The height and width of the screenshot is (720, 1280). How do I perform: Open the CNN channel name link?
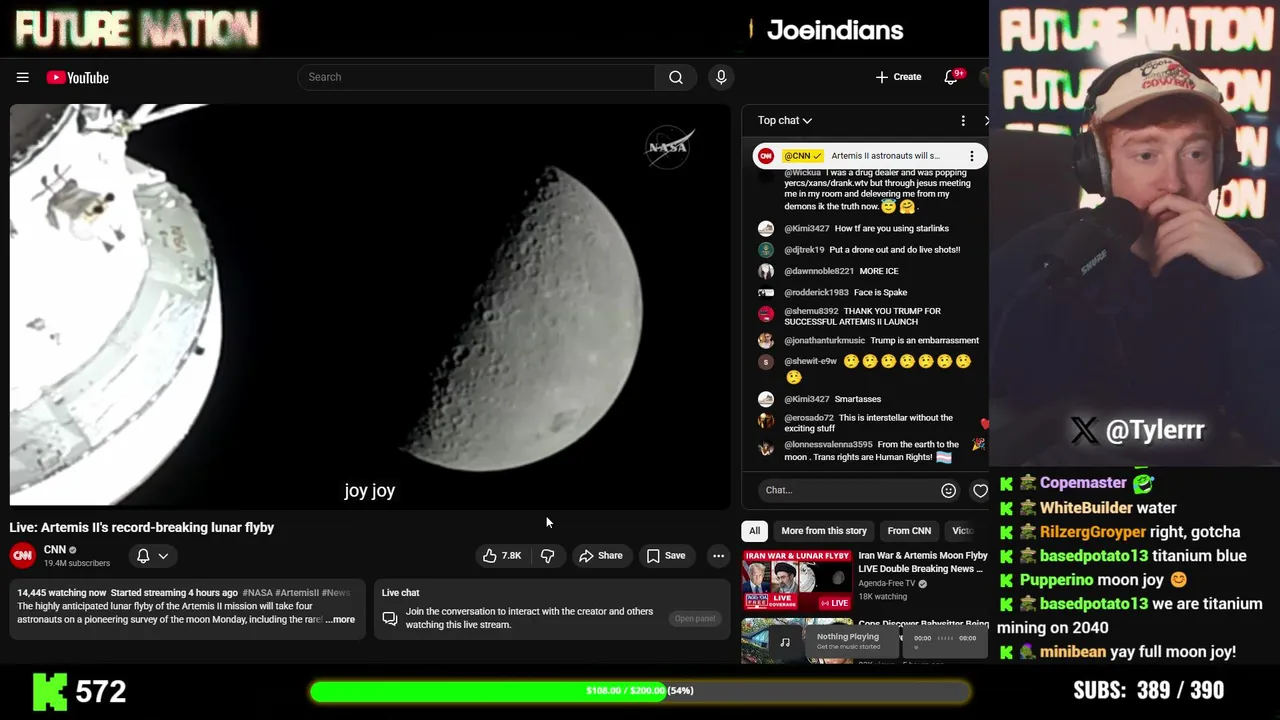click(55, 549)
